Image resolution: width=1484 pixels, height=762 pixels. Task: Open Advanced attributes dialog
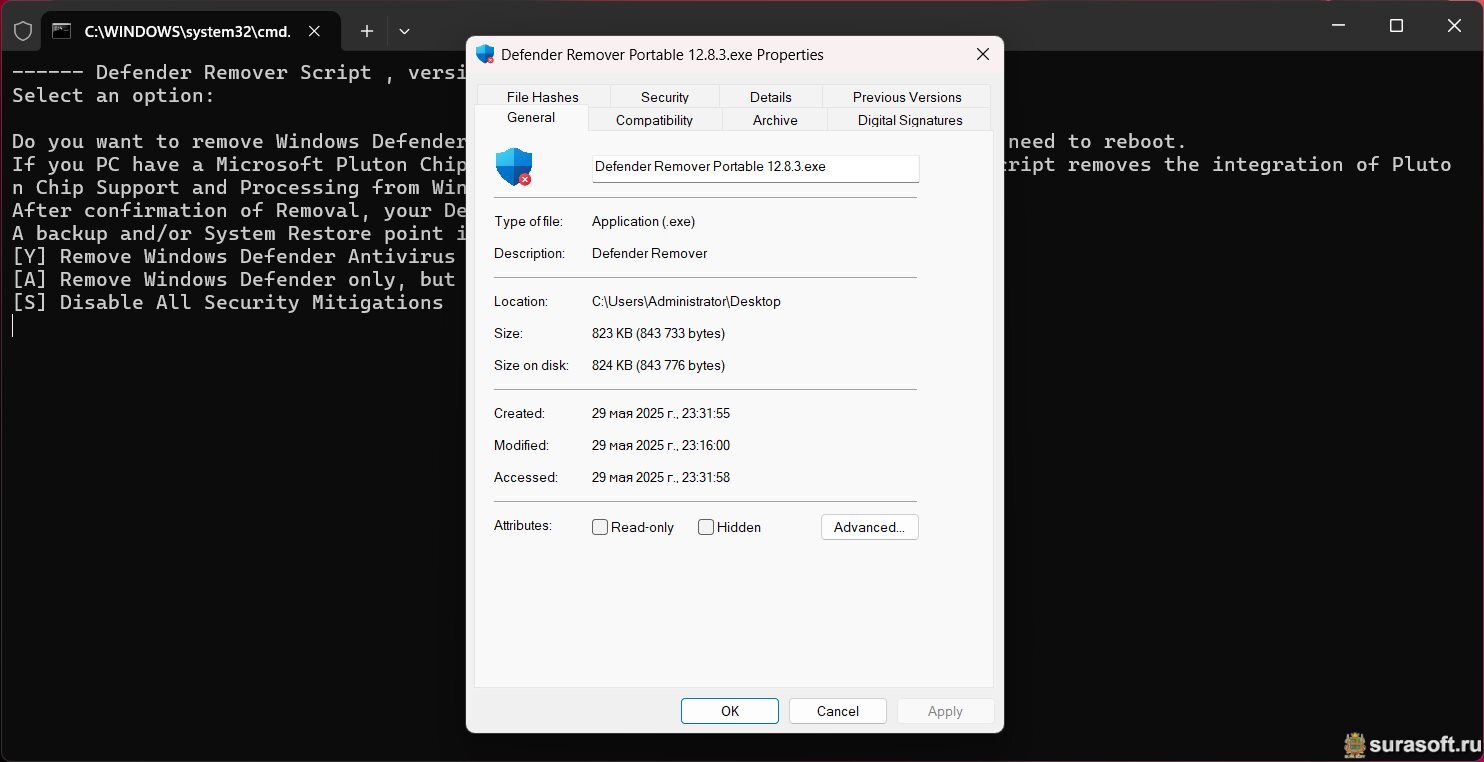[x=869, y=527]
